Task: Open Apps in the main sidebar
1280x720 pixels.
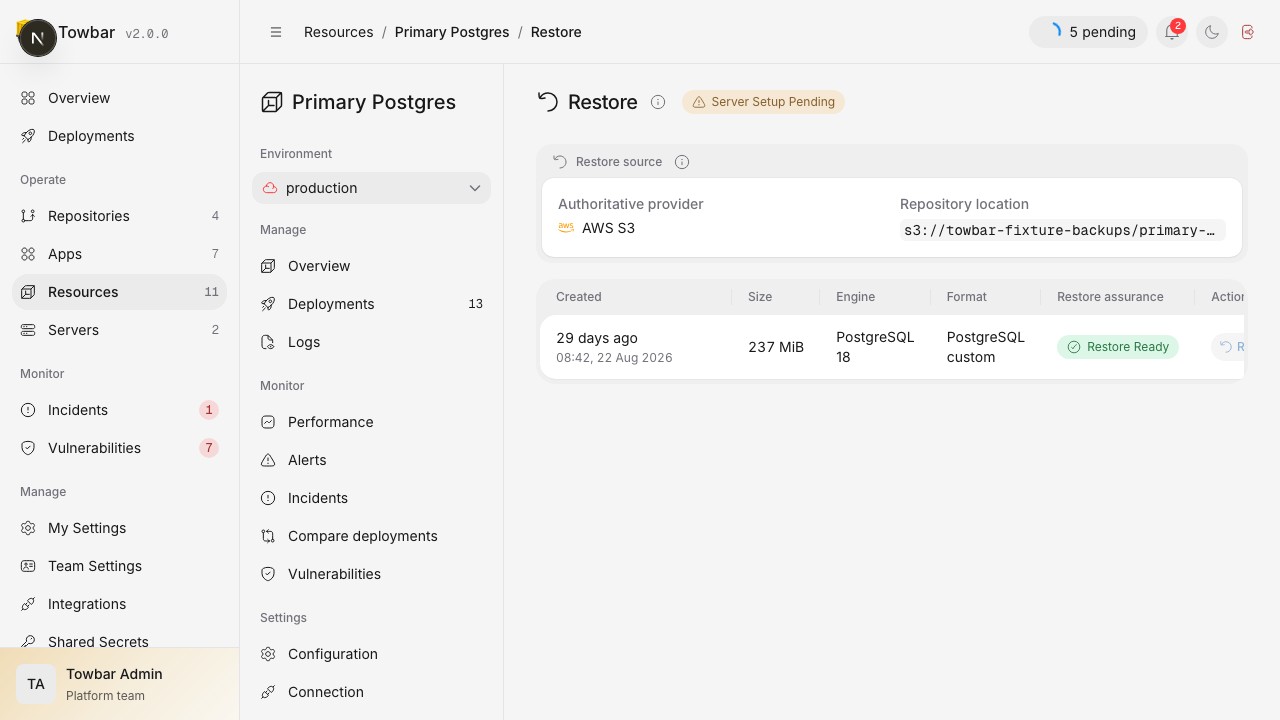Action: pos(119,254)
